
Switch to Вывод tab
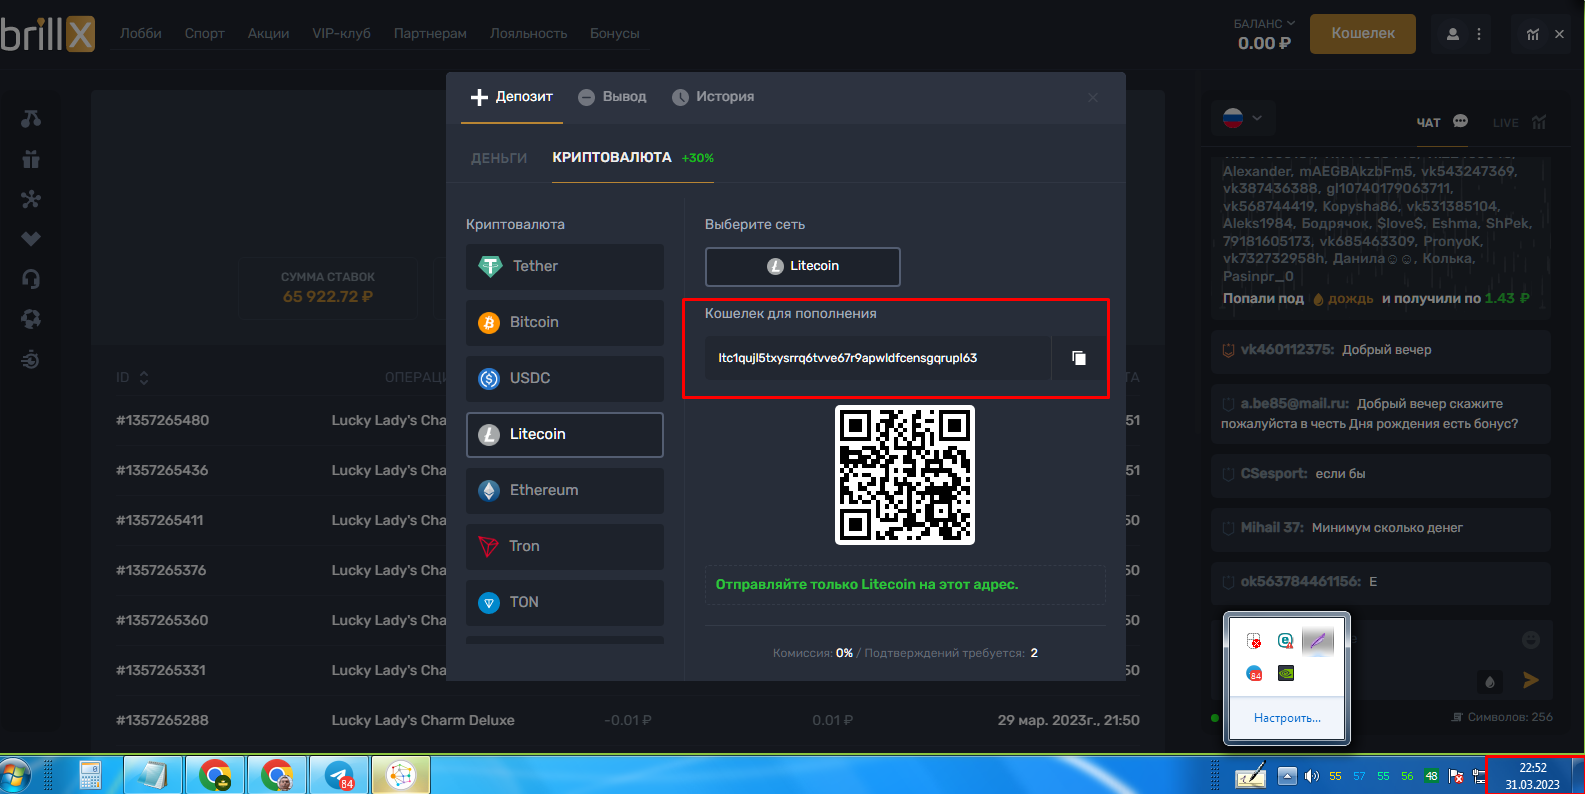coord(612,97)
